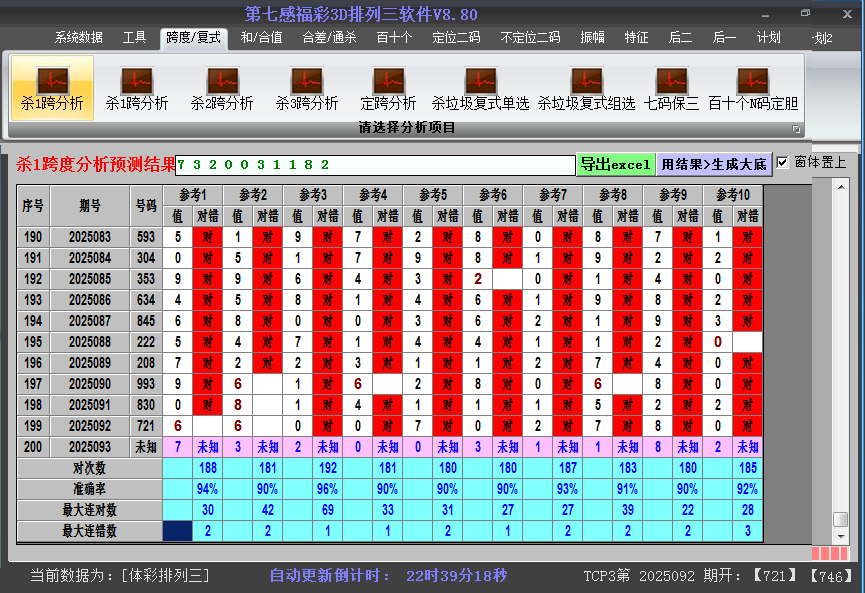The height and width of the screenshot is (593, 865).
Task: Click 用结果>生成大底 button
Action: point(714,164)
